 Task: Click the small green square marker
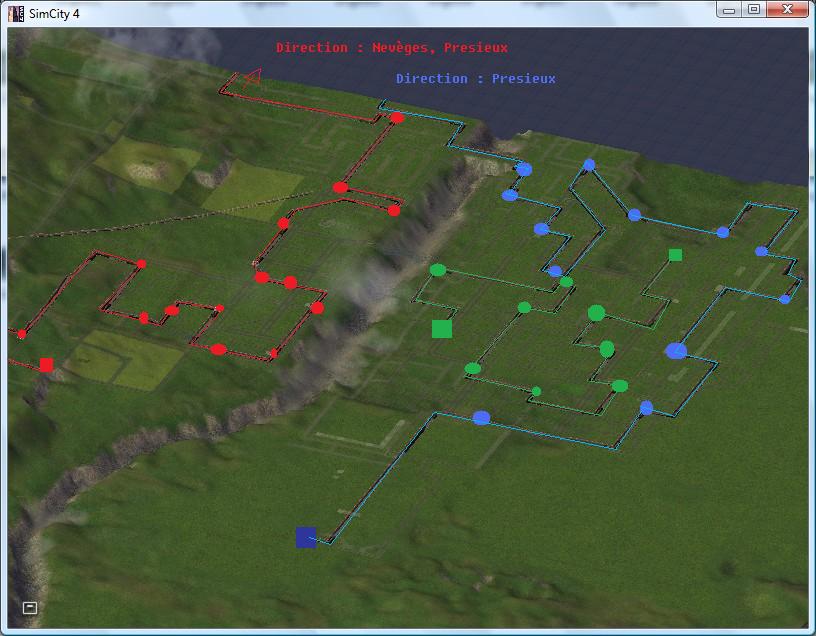675,255
